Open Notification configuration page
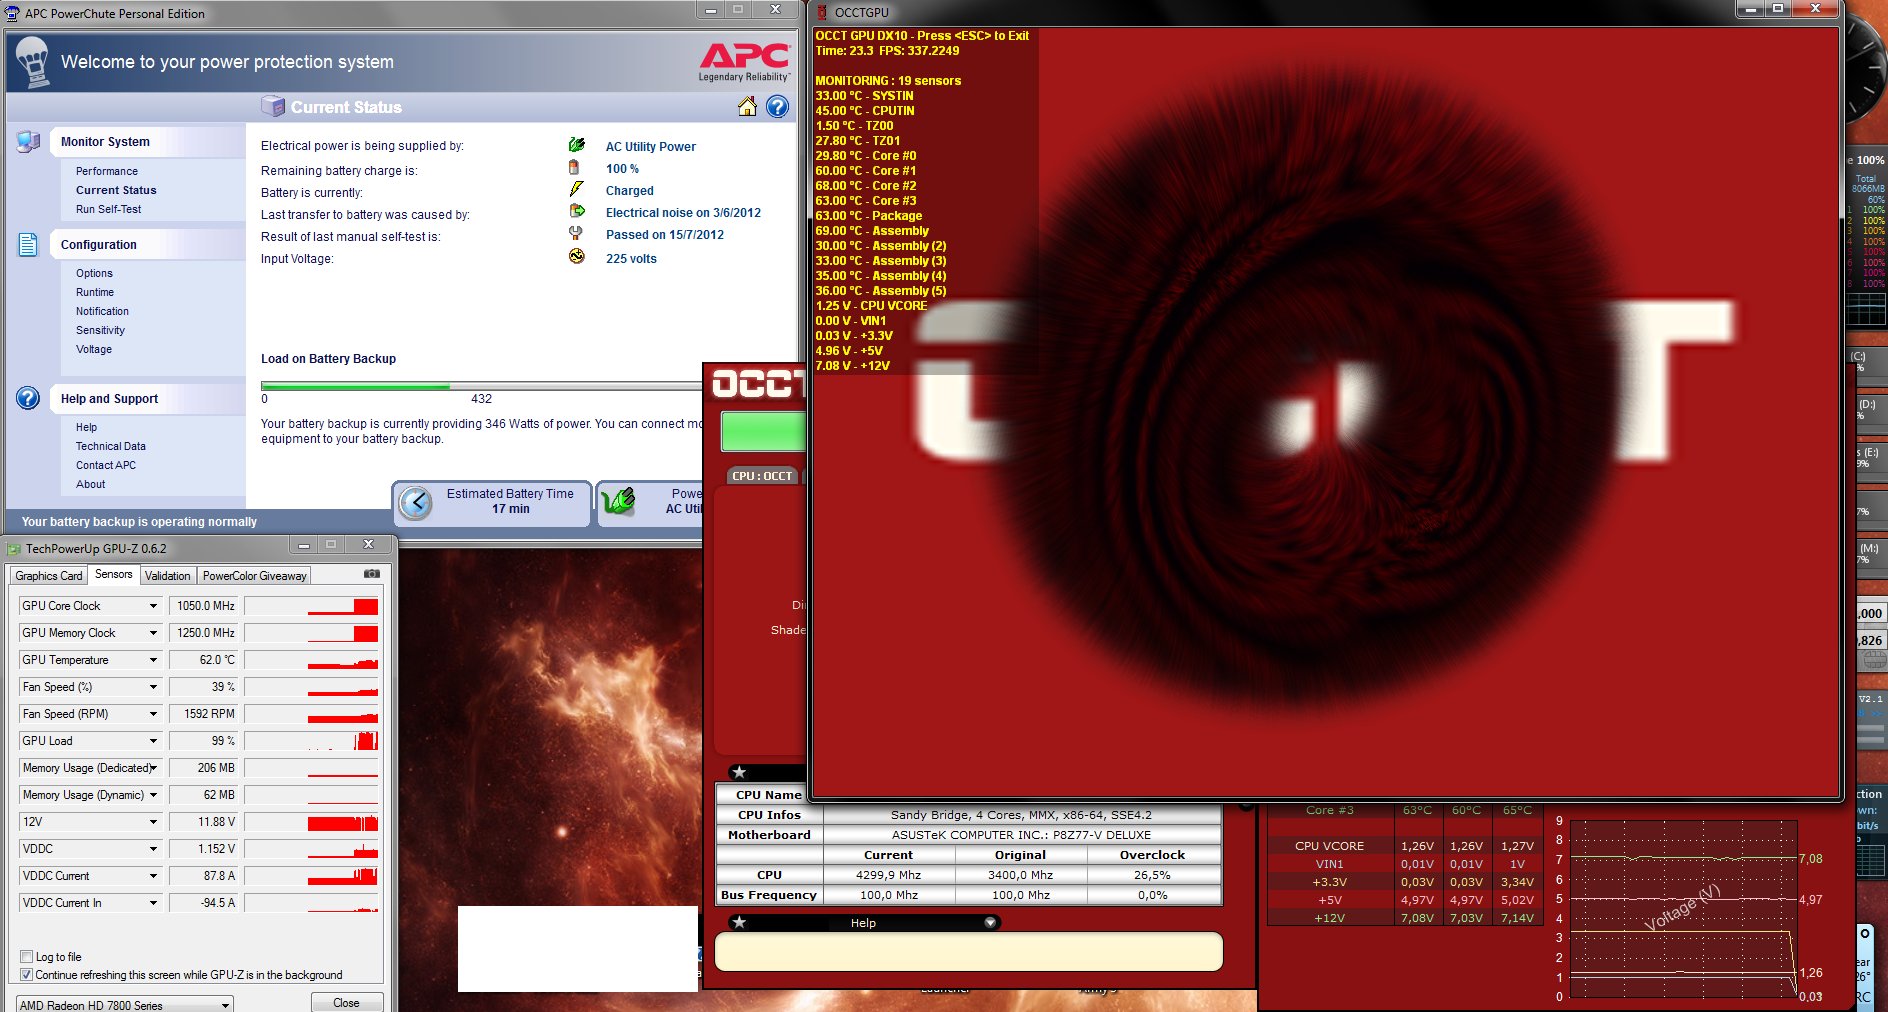Screen dimensions: 1888x1012 (x=102, y=311)
